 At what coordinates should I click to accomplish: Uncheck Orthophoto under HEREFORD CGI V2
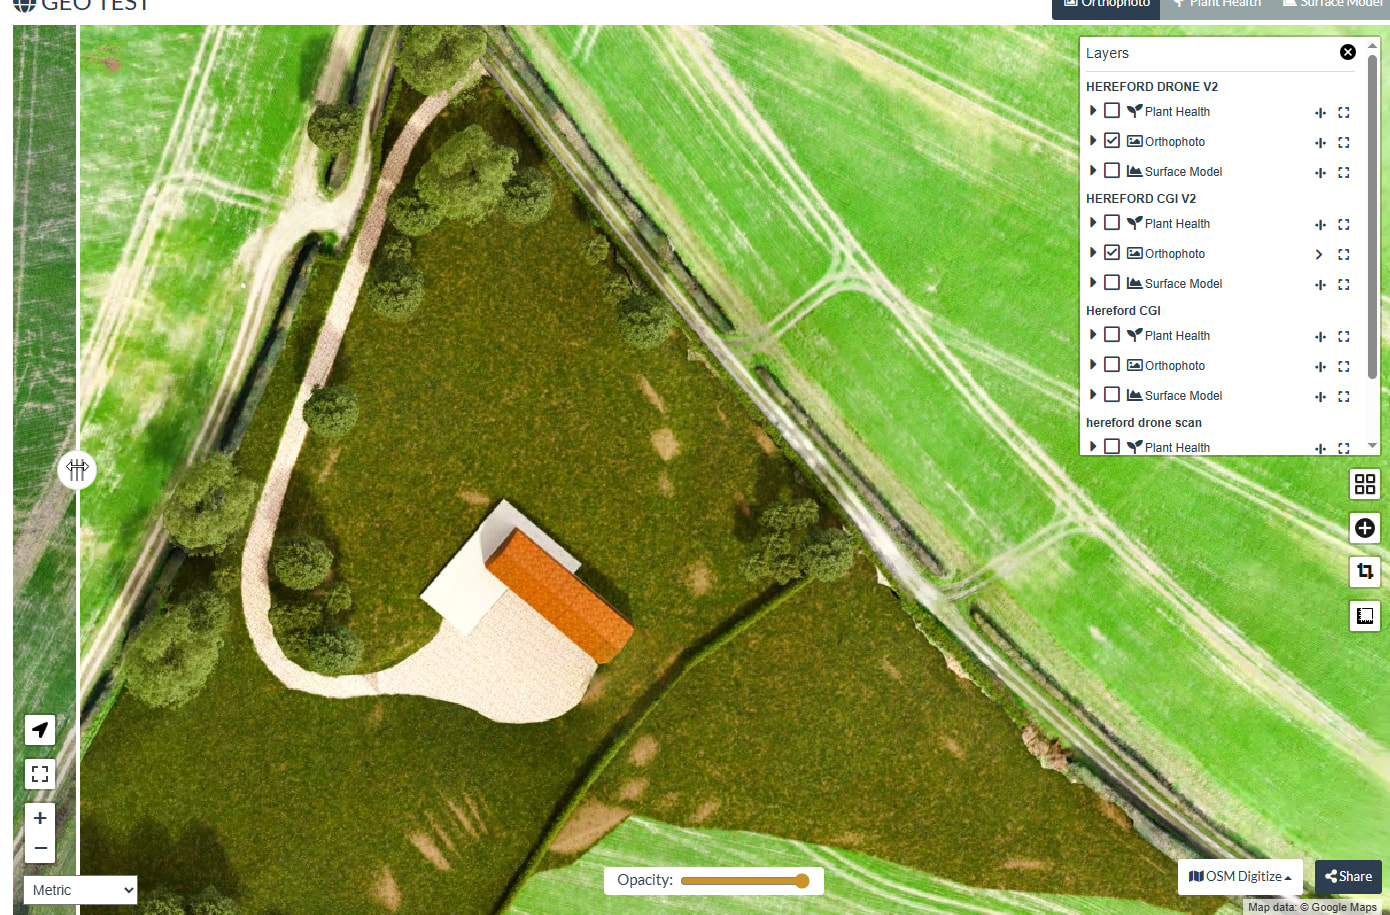1112,253
